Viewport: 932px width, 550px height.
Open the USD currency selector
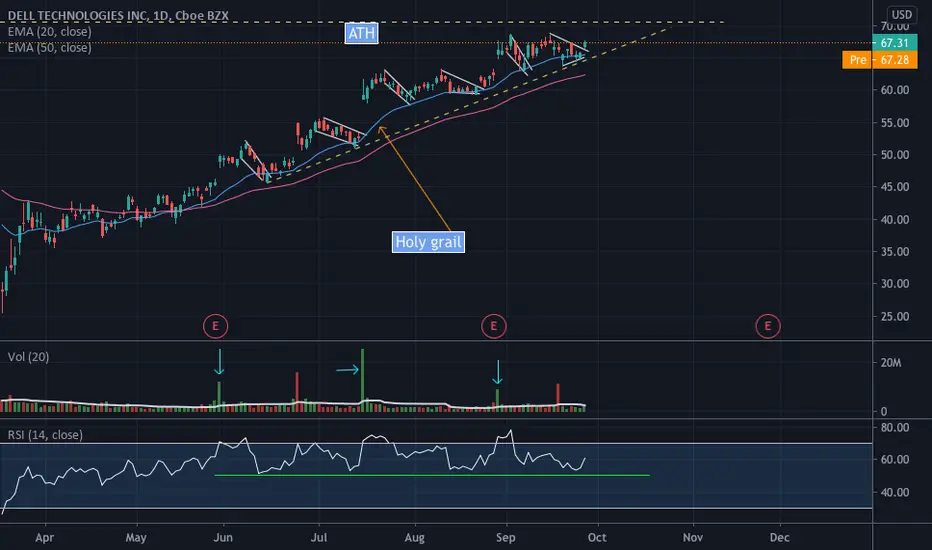pyautogui.click(x=901, y=14)
